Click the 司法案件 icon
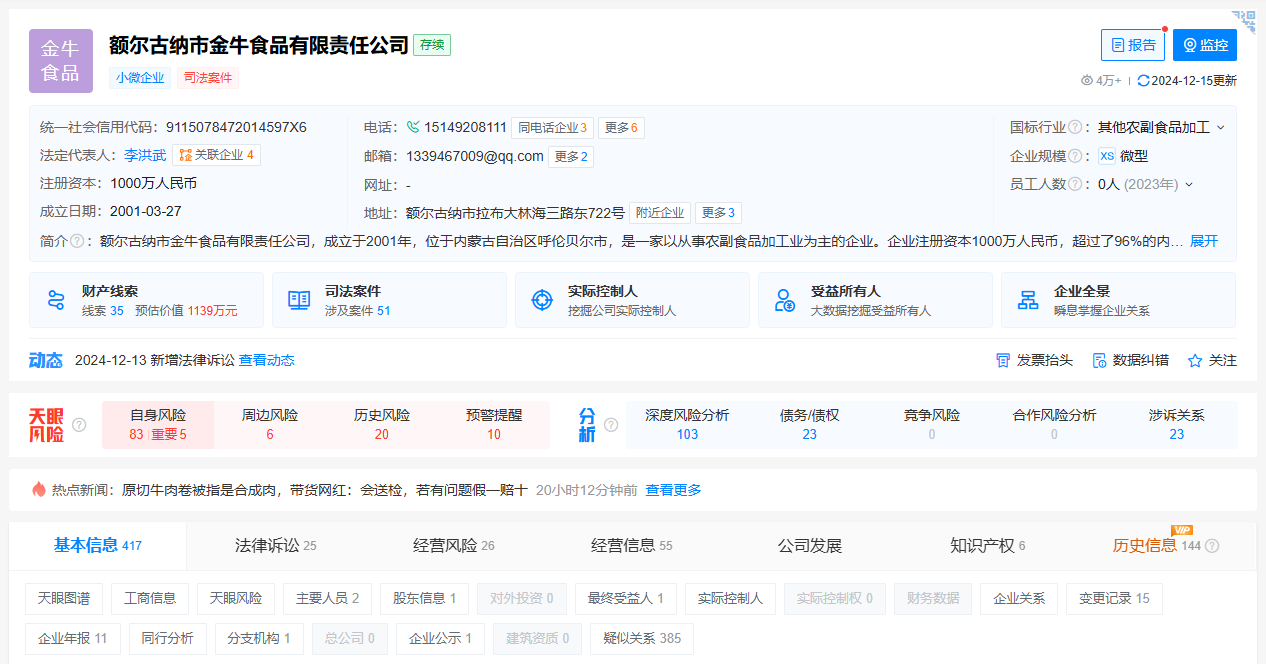The image size is (1266, 664). click(x=298, y=299)
